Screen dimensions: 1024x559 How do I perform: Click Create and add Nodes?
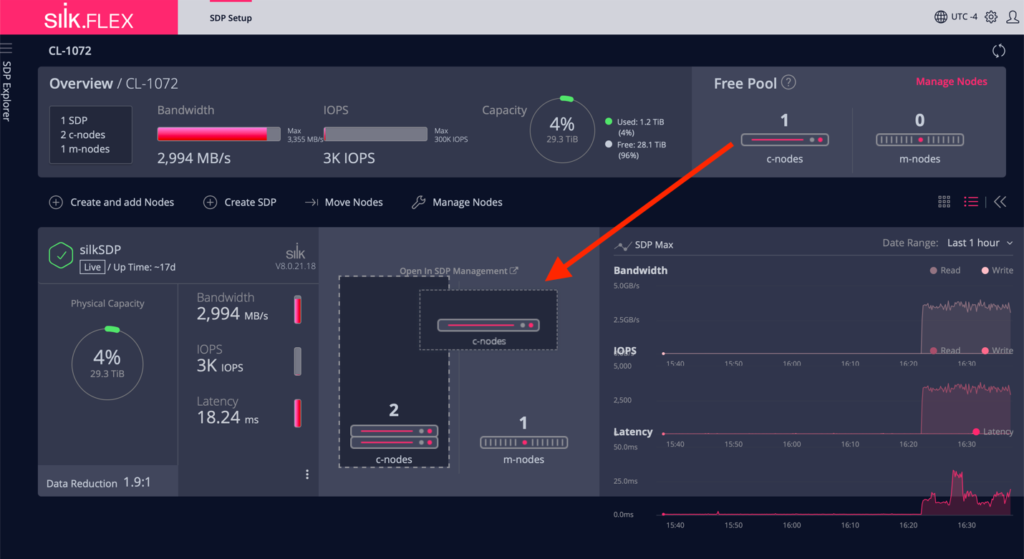click(x=112, y=202)
